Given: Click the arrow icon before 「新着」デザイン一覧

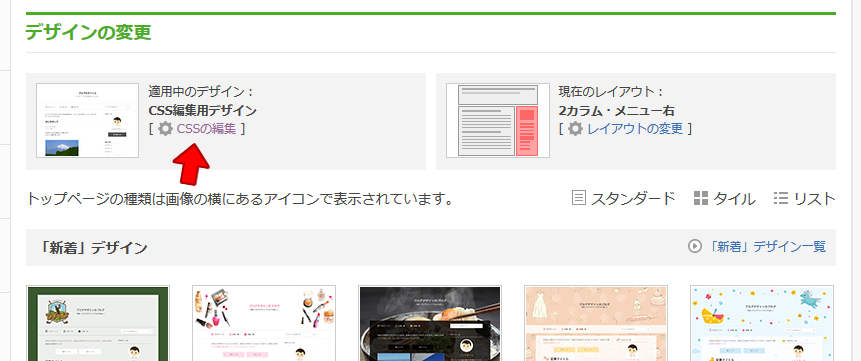Looking at the screenshot, I should click(x=695, y=247).
